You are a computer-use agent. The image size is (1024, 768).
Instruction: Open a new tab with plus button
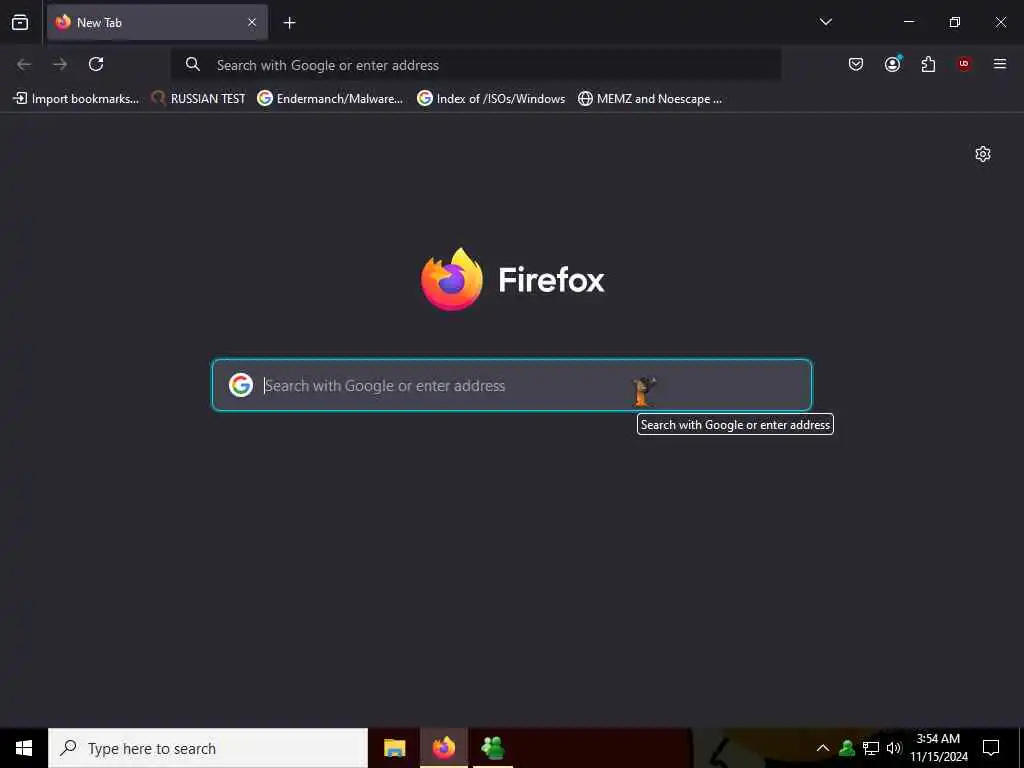coord(289,23)
